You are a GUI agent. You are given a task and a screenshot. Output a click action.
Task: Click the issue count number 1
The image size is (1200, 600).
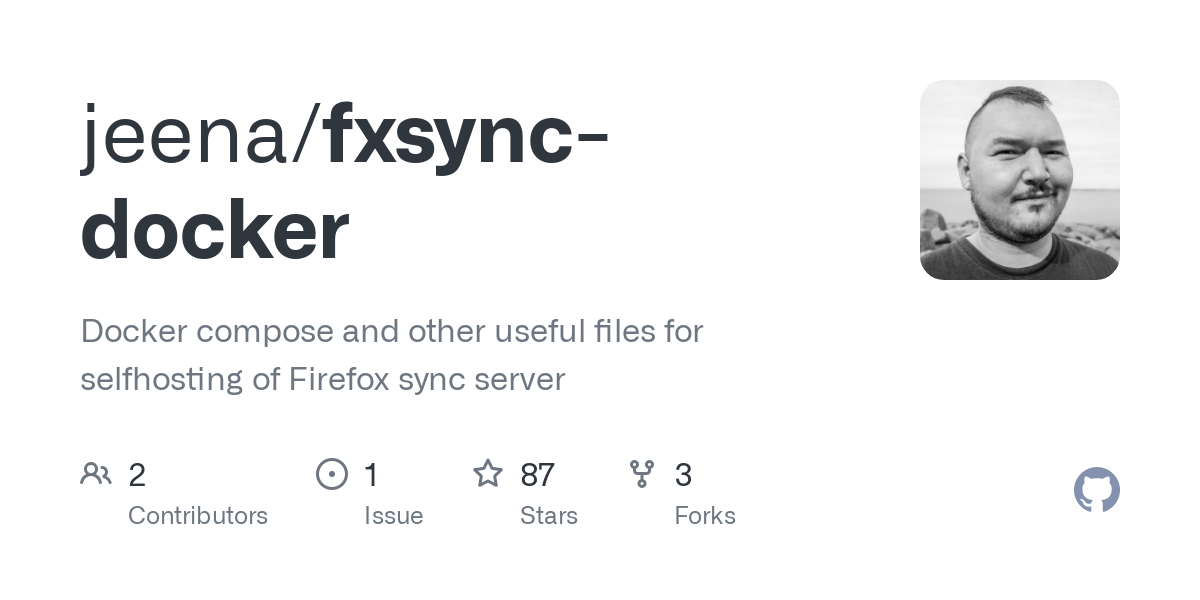tap(371, 475)
